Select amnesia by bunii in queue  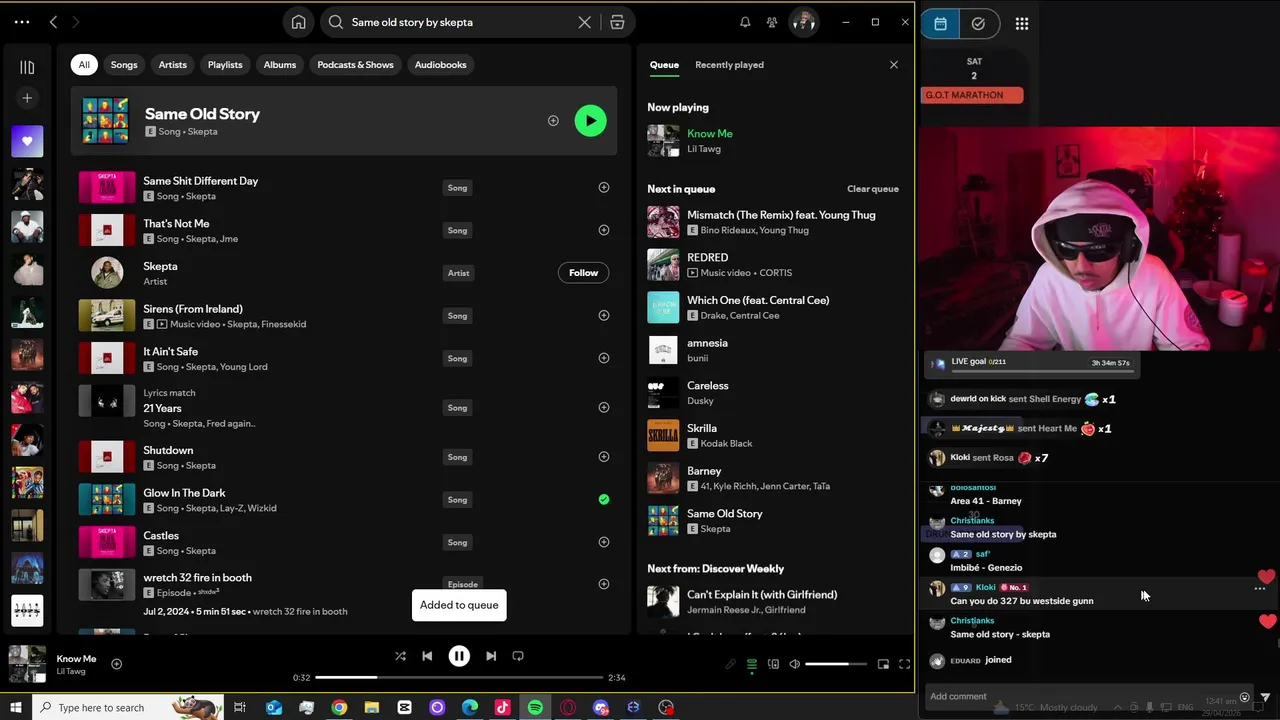(773, 350)
